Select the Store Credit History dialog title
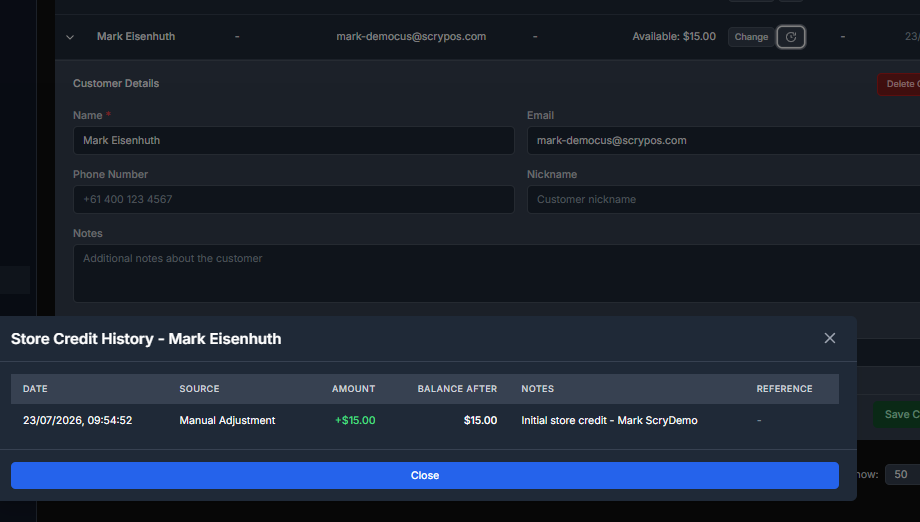Viewport: 920px width, 522px height. coord(146,339)
